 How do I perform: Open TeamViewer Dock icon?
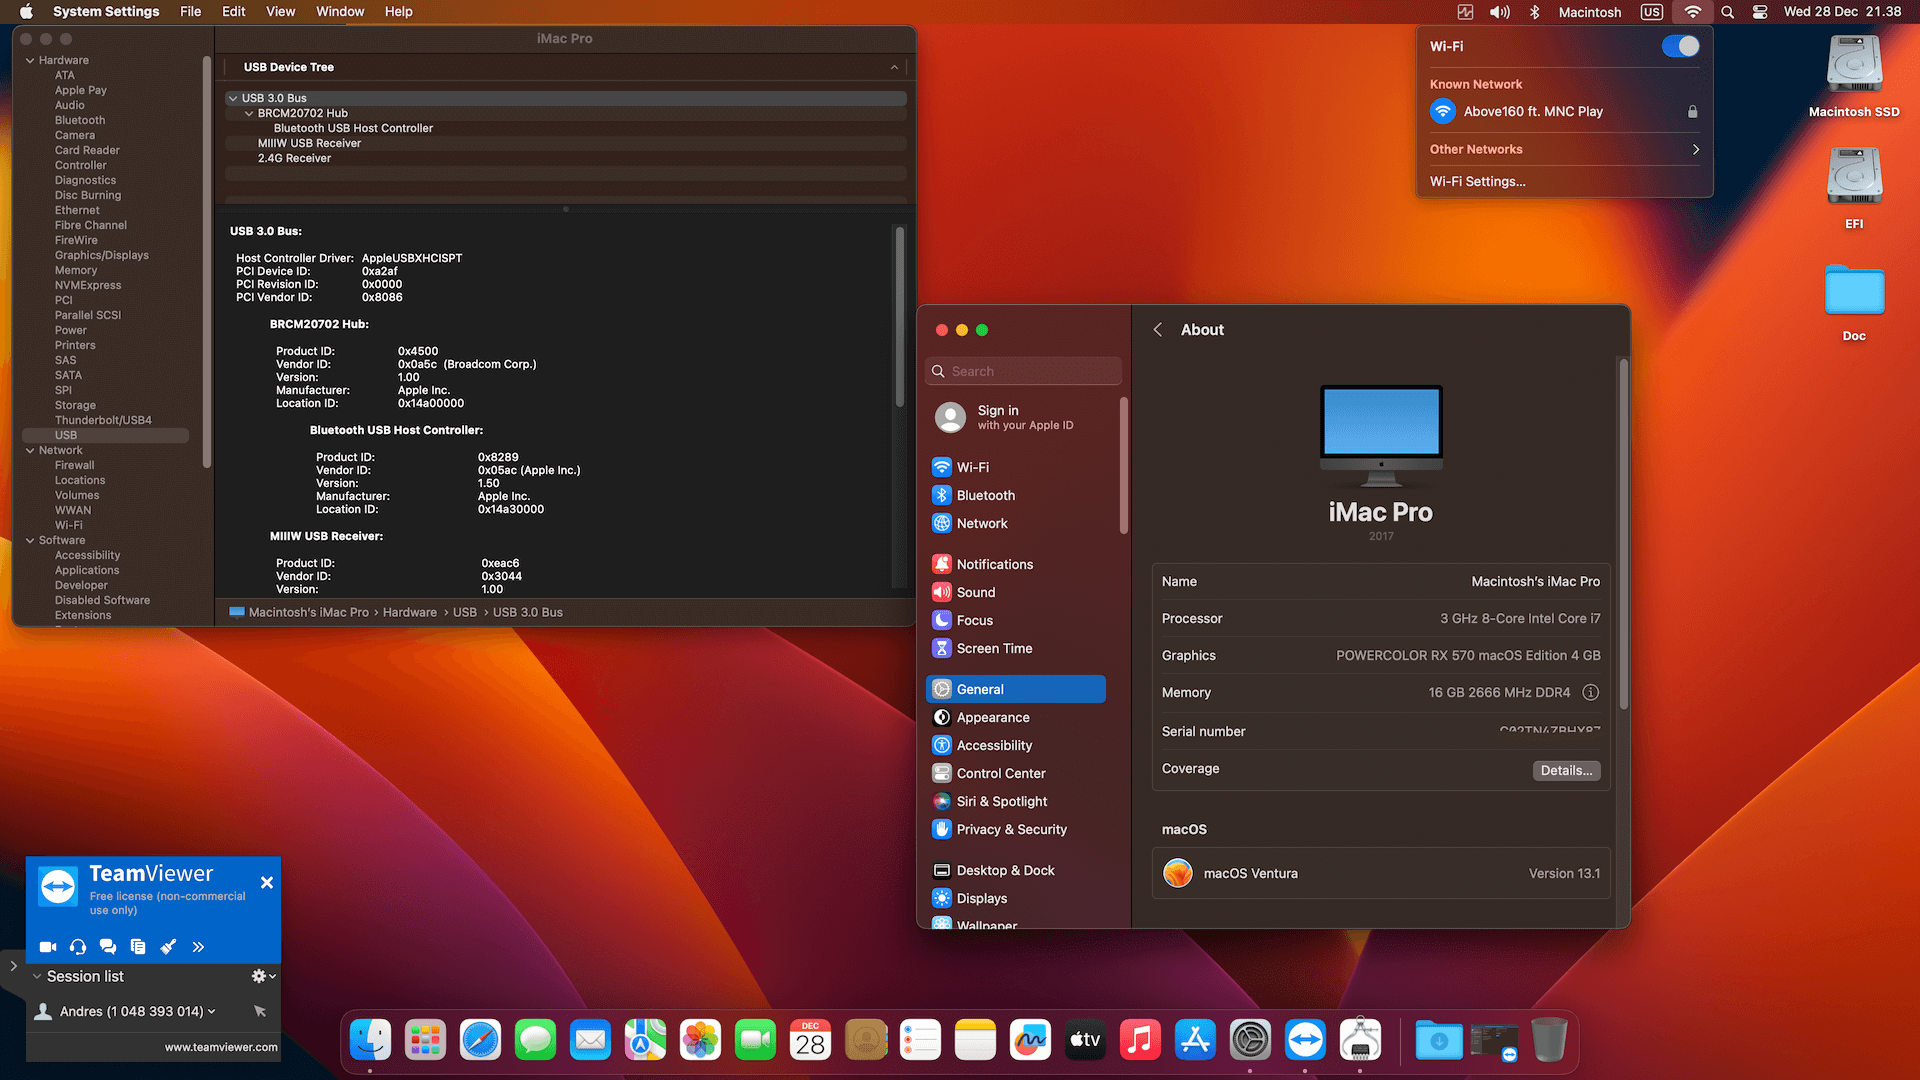1306,1041
